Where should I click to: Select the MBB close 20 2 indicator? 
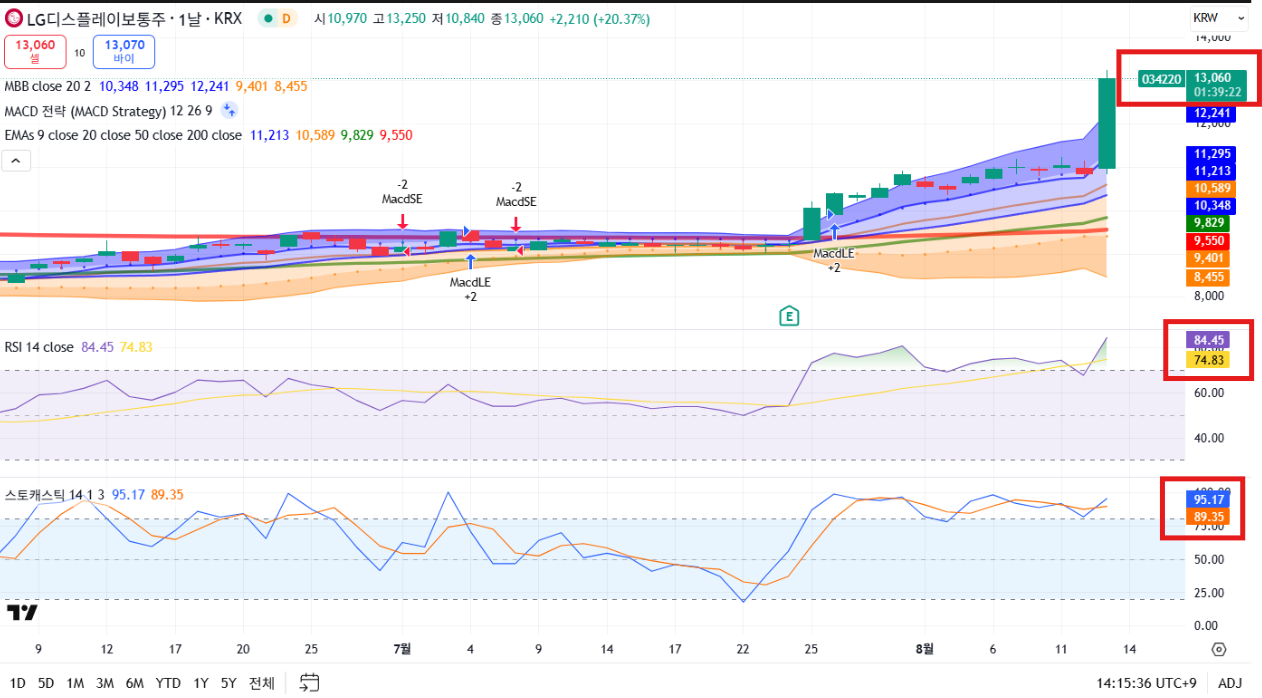pyautogui.click(x=48, y=87)
